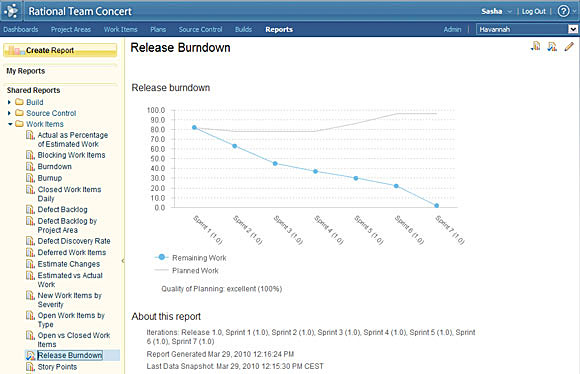Select the Reports menu
The width and height of the screenshot is (580, 374).
click(x=279, y=29)
